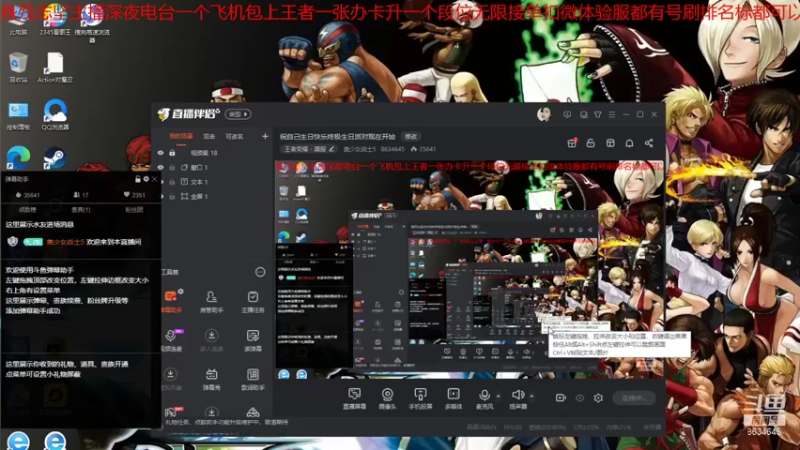Screen dimensions: 800x450
Task: Open the Recycle Bin desktop icon
Action: (x=18, y=67)
